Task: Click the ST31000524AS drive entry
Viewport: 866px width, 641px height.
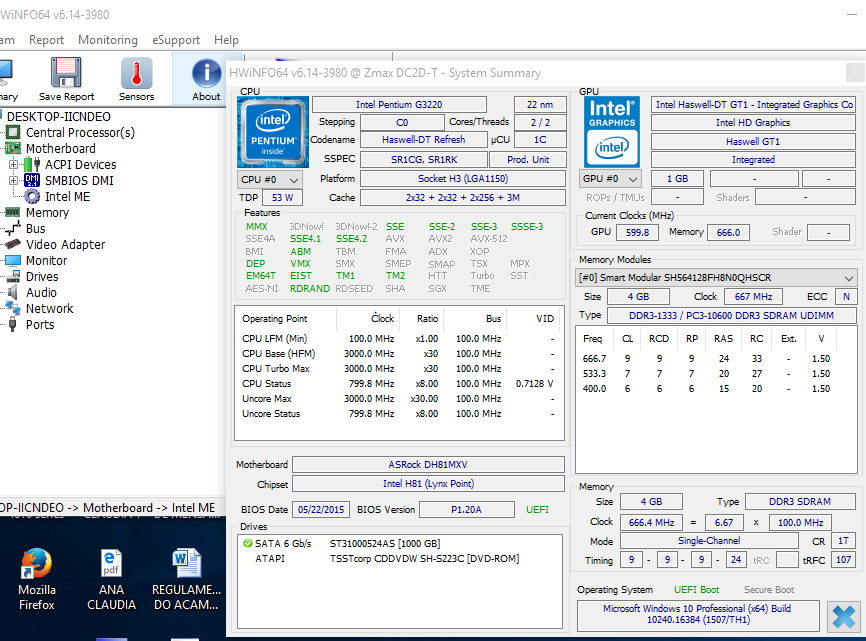Action: 385,543
